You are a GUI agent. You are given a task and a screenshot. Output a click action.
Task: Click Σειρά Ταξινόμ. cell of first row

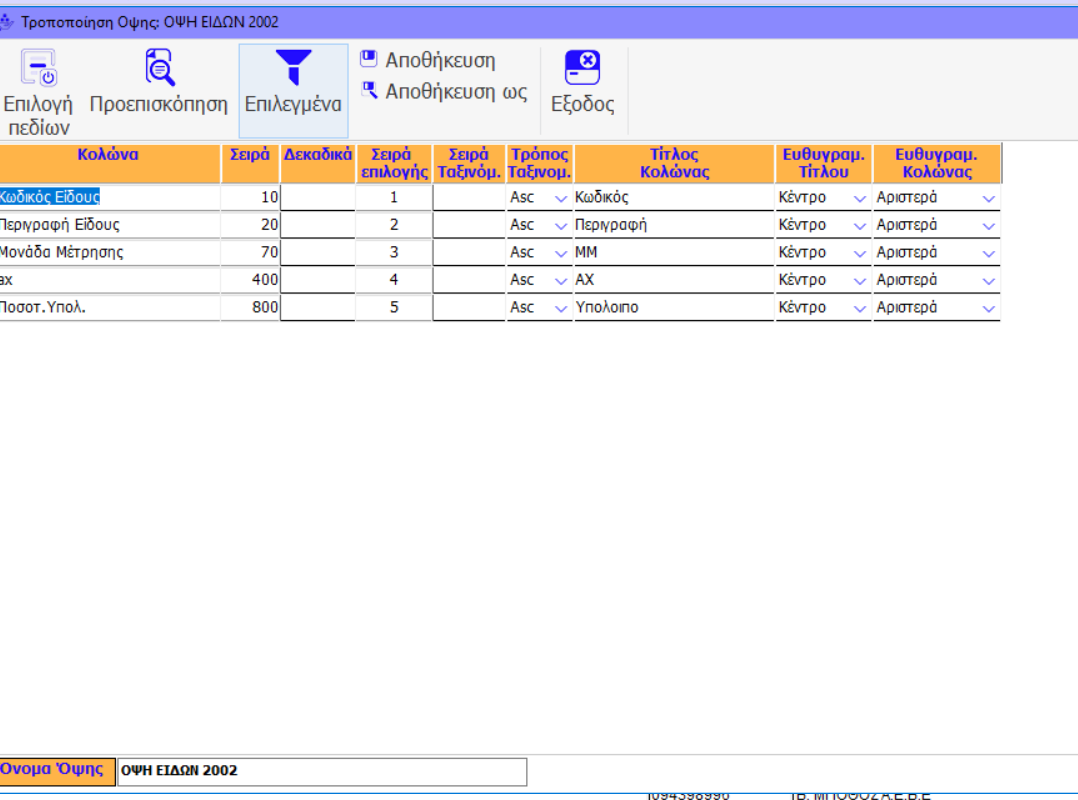[468, 198]
